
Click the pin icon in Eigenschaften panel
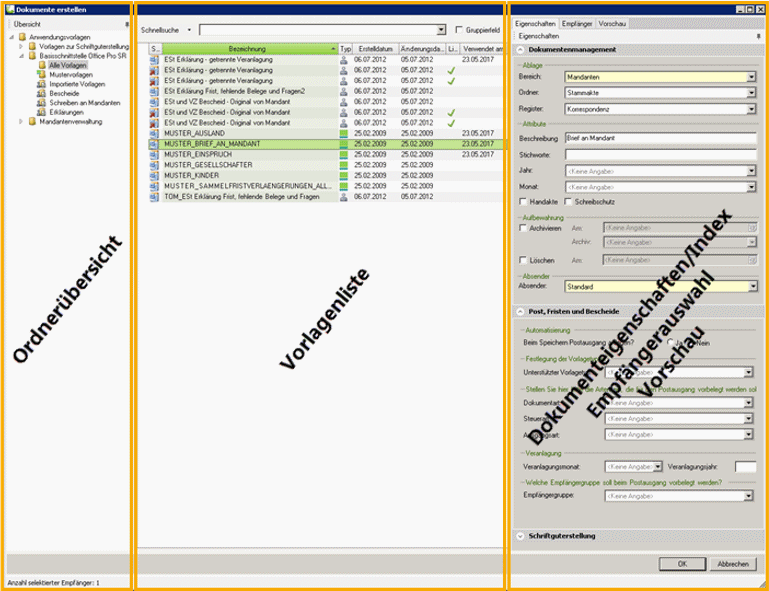(x=759, y=35)
